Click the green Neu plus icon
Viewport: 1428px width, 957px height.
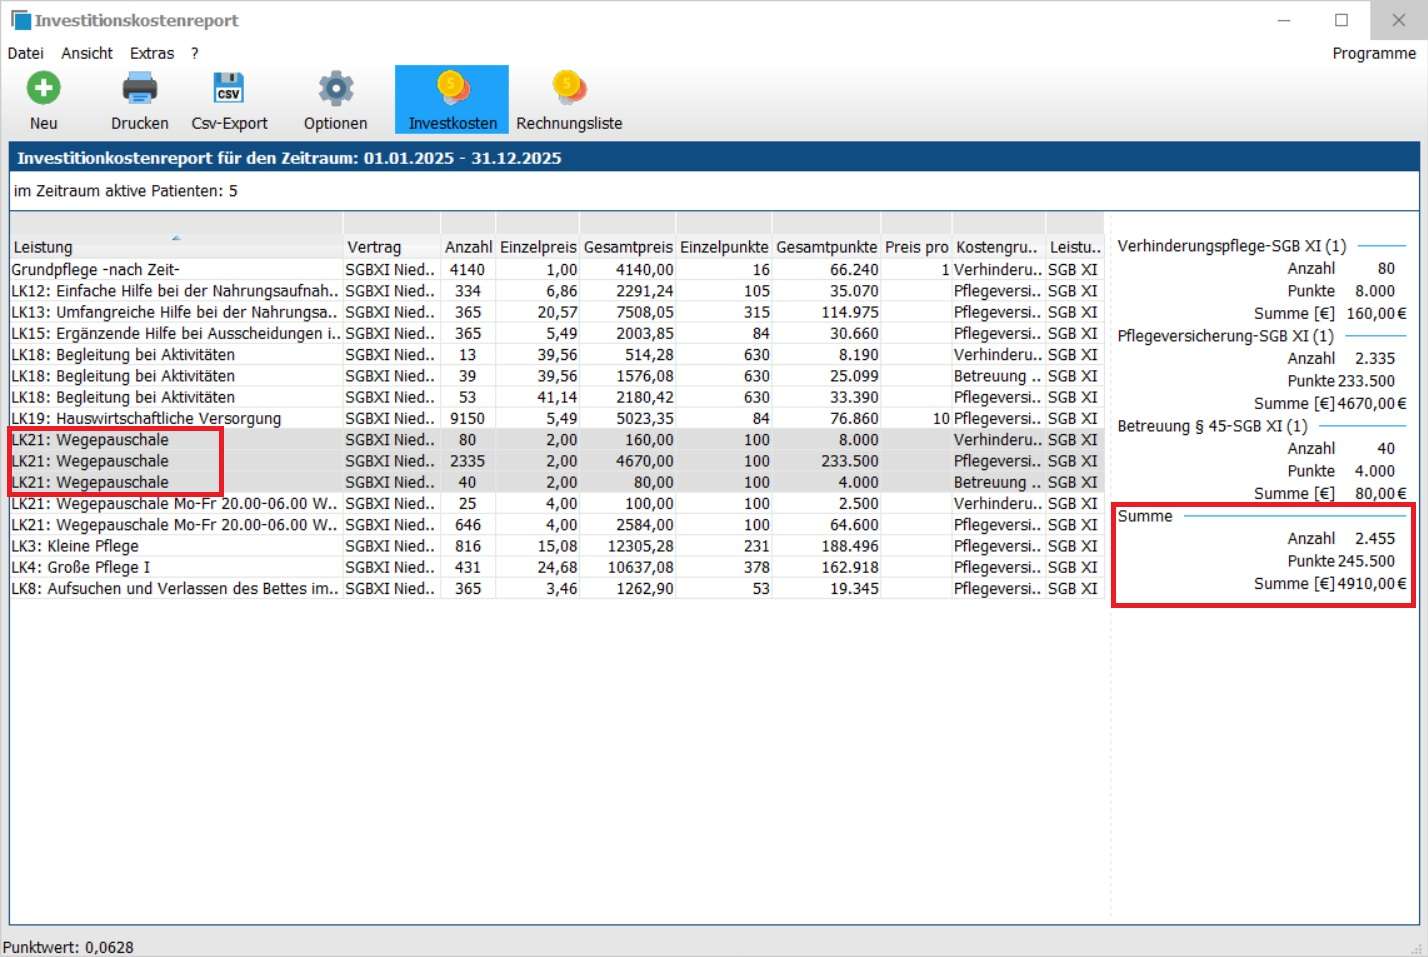43,89
